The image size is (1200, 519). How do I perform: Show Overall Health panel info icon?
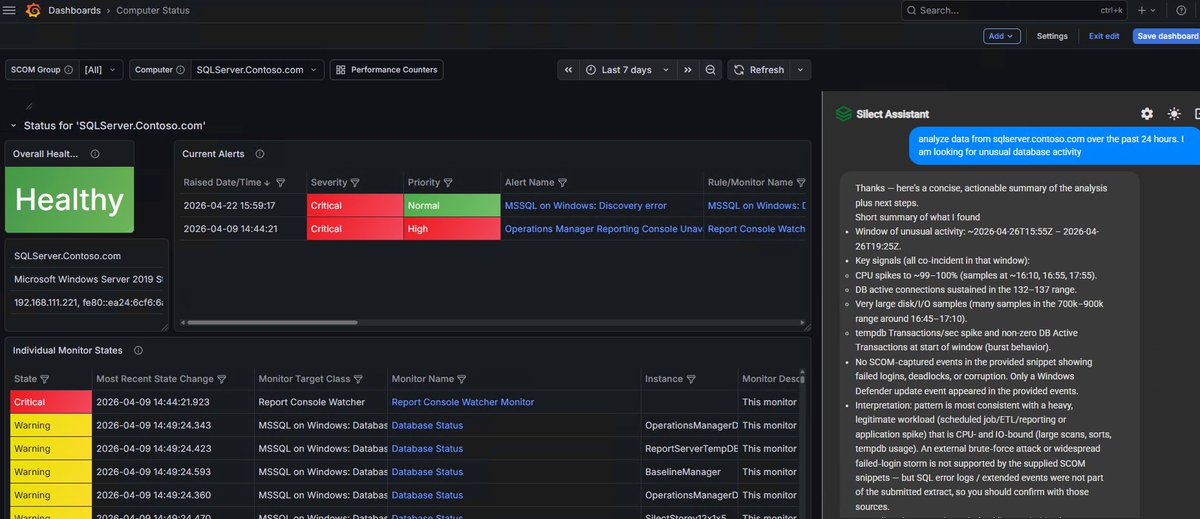point(95,154)
